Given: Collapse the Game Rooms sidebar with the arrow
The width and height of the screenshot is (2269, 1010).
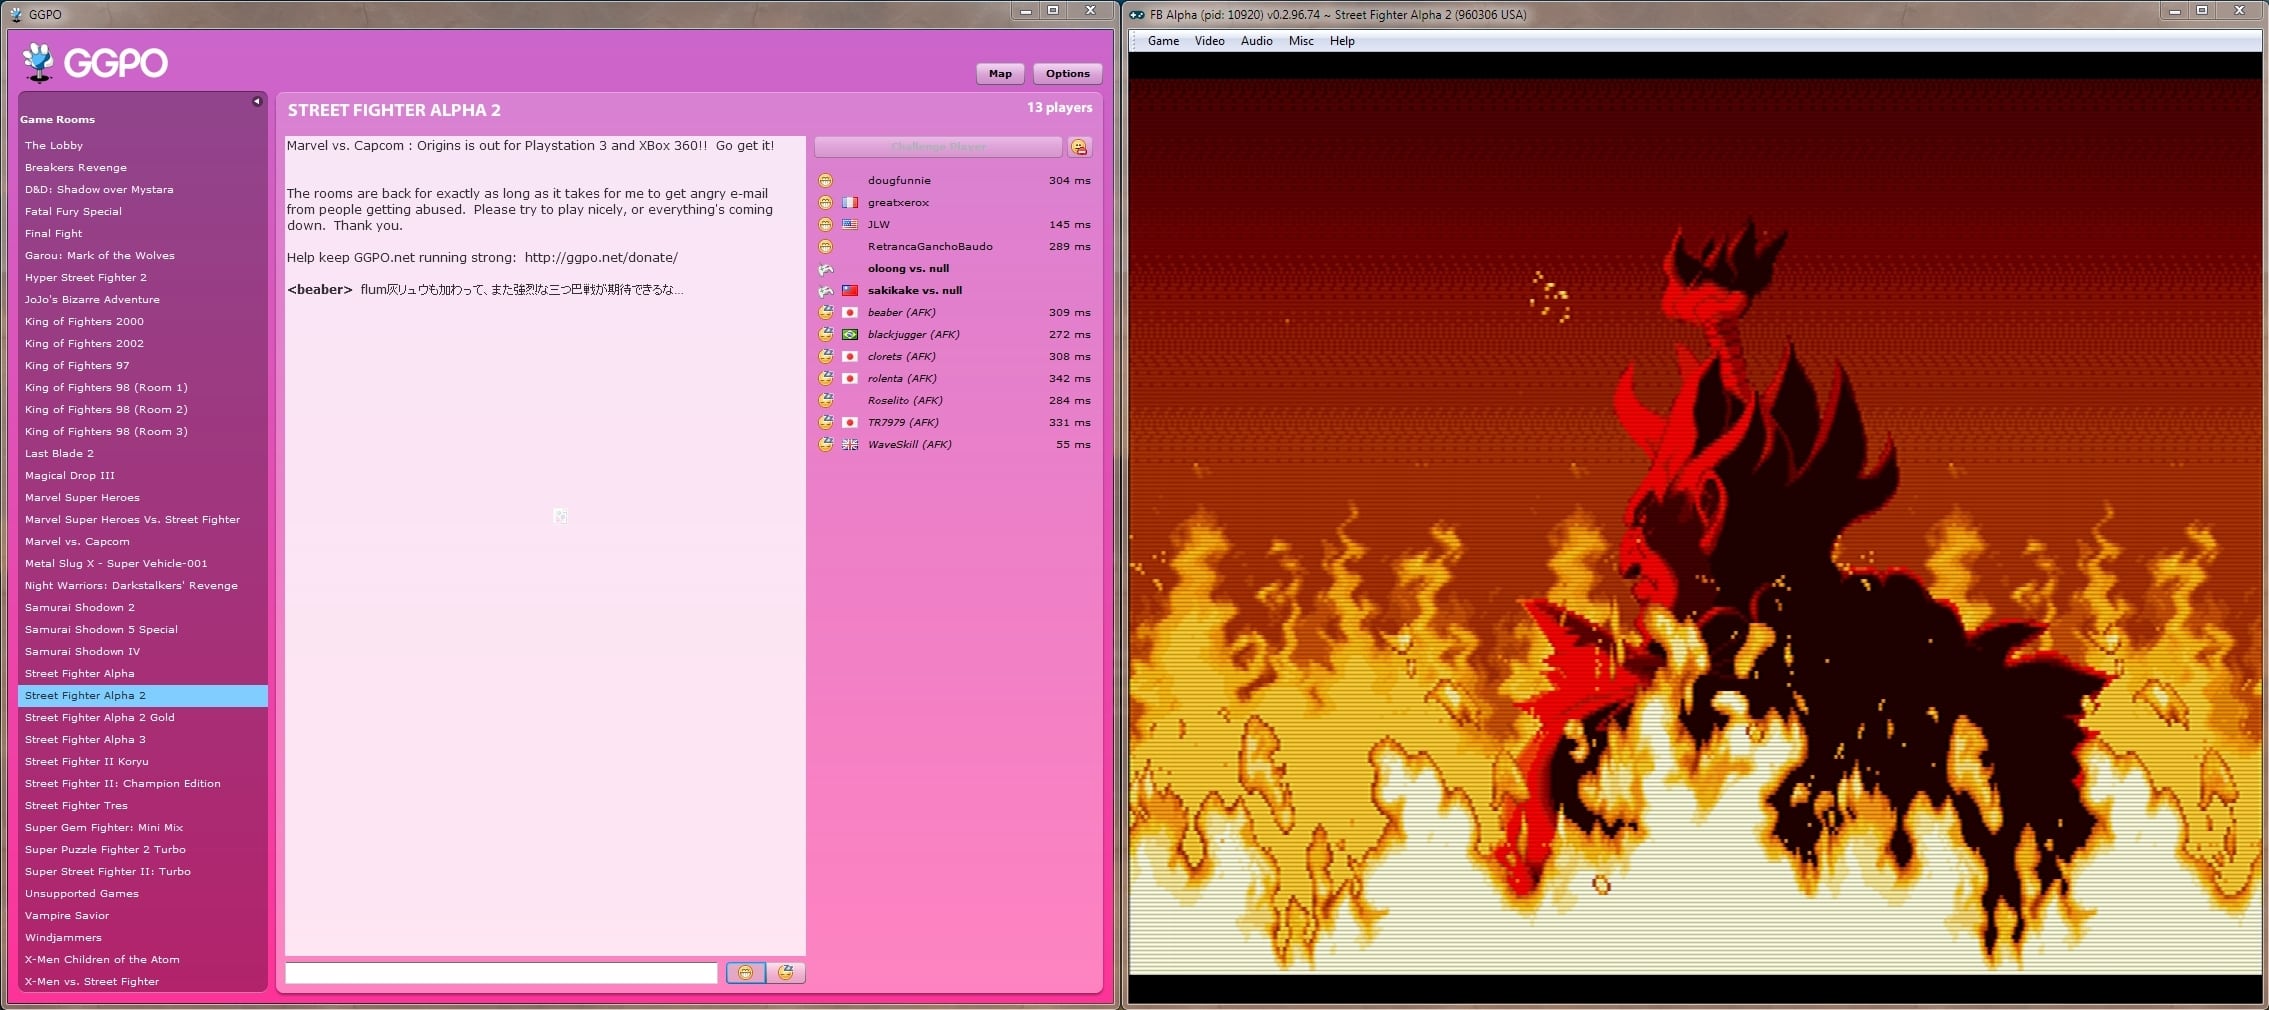Looking at the screenshot, I should click(258, 100).
